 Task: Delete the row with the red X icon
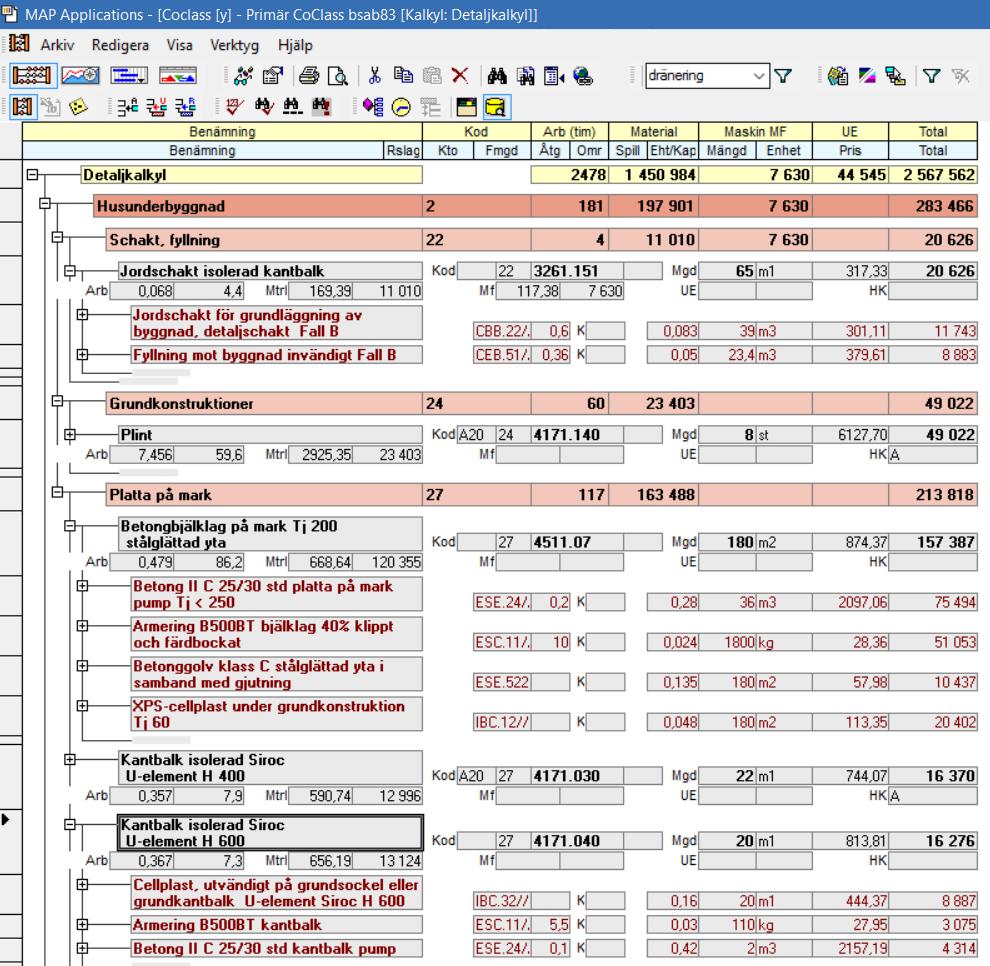coord(460,76)
